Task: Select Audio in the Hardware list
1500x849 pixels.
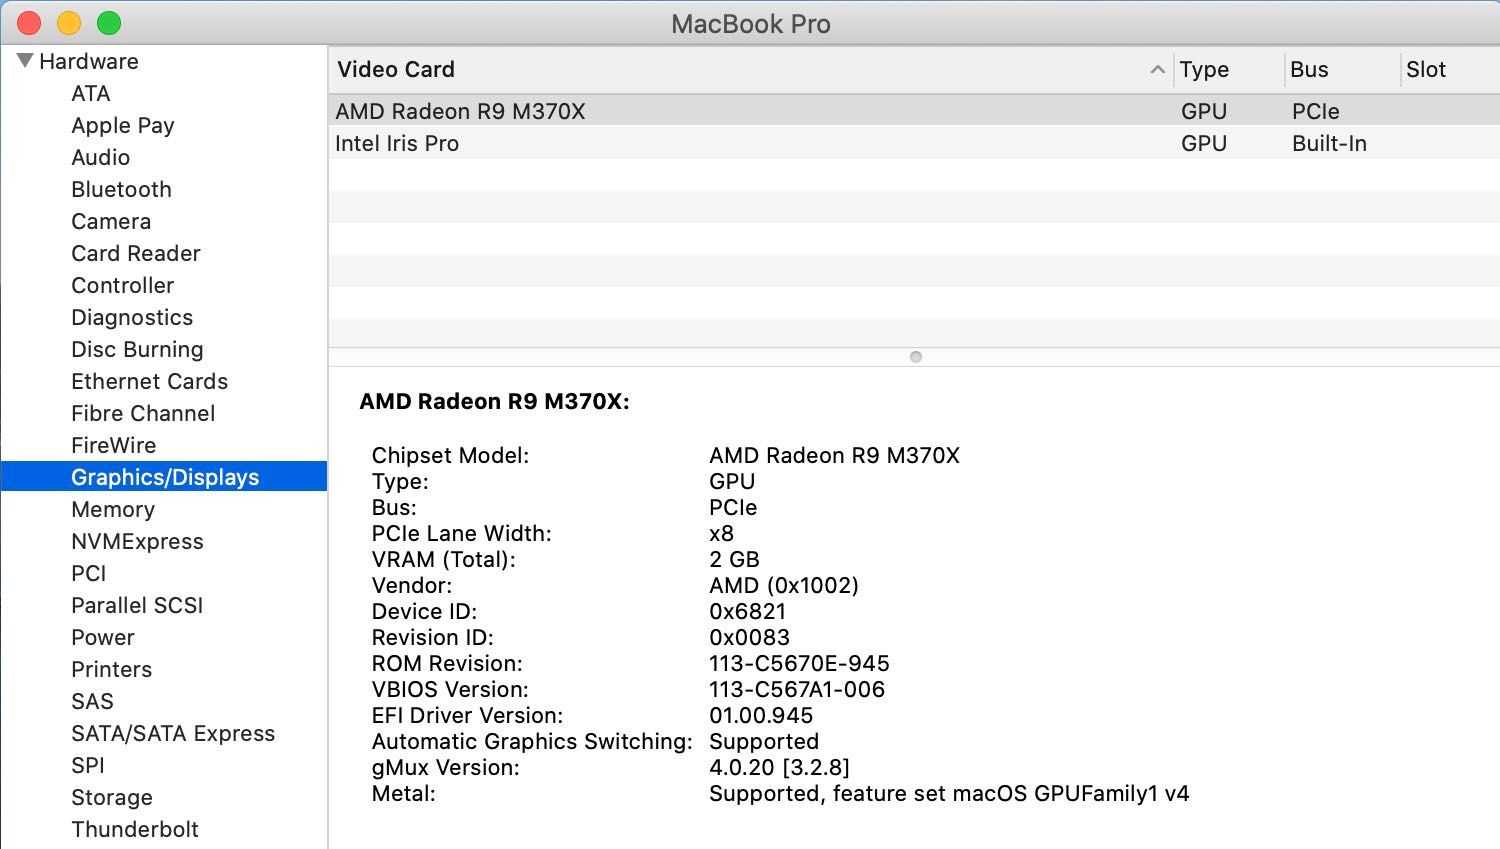Action: [100, 157]
